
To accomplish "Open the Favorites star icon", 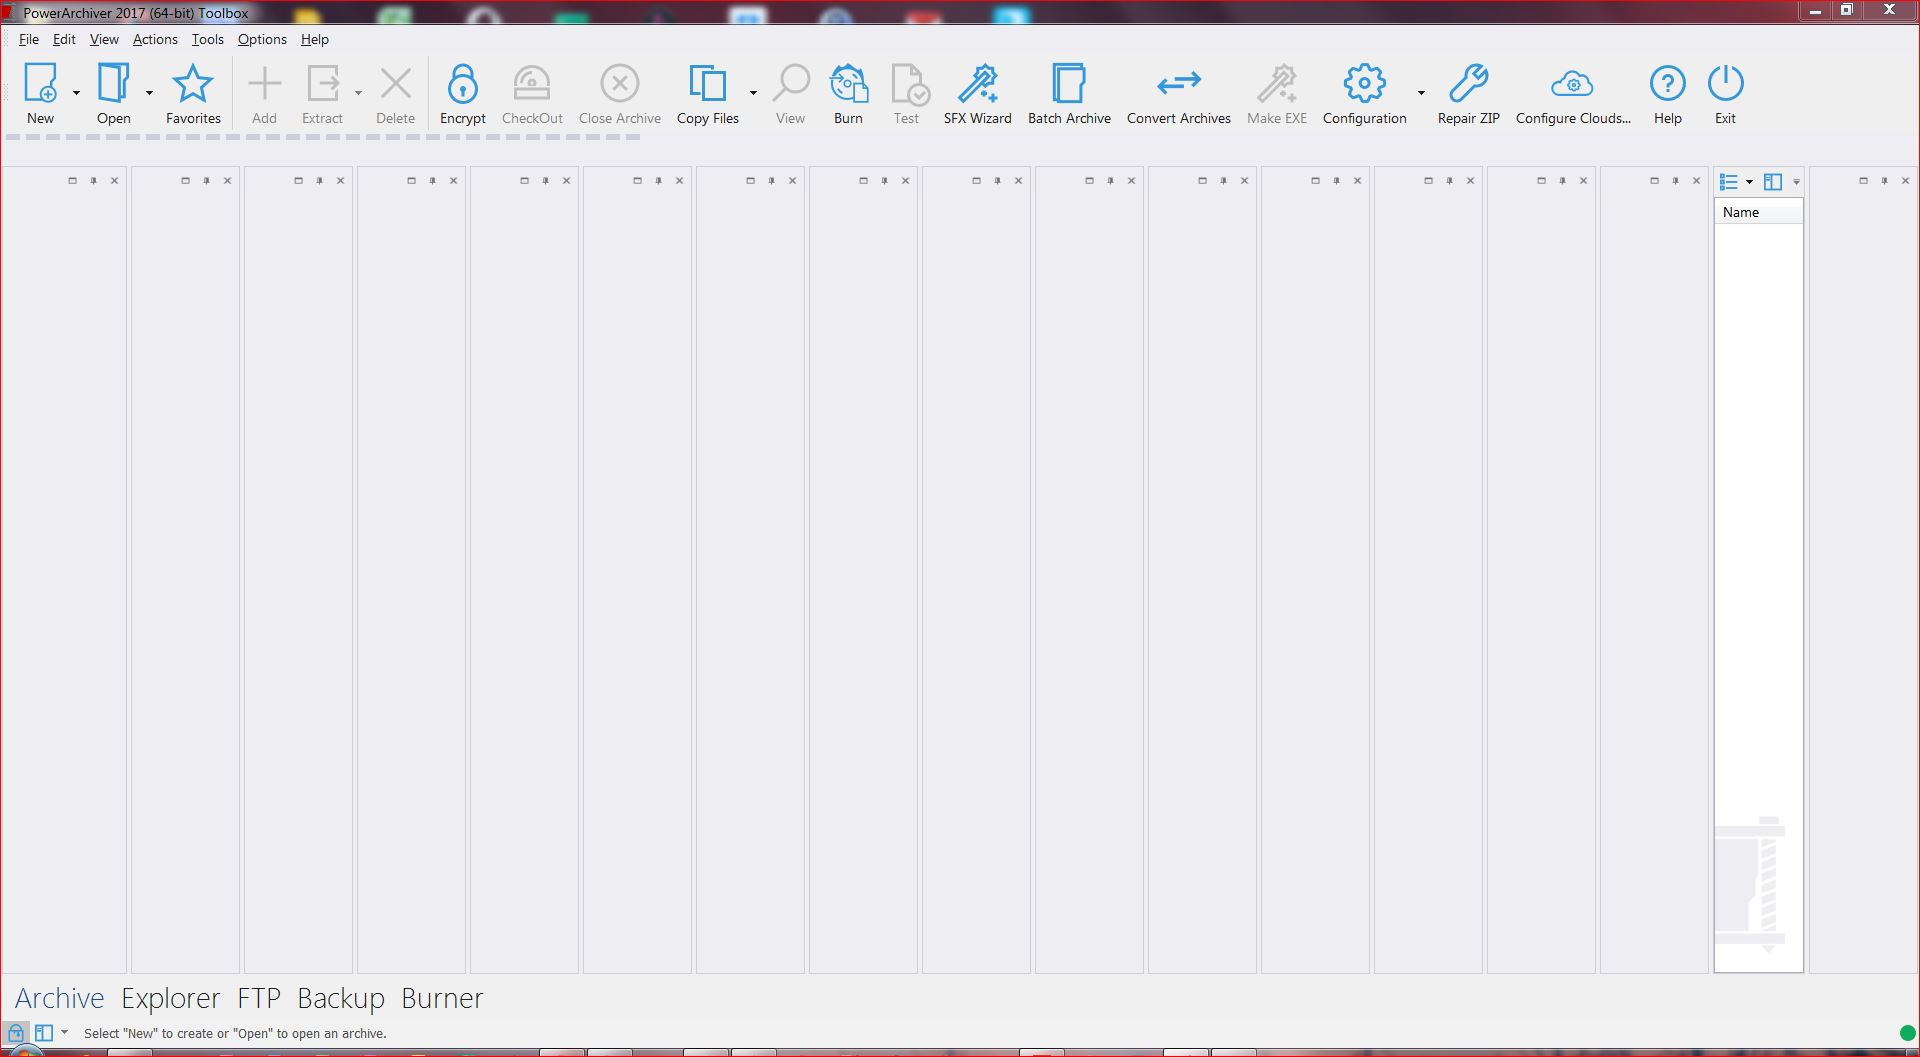I will [193, 85].
